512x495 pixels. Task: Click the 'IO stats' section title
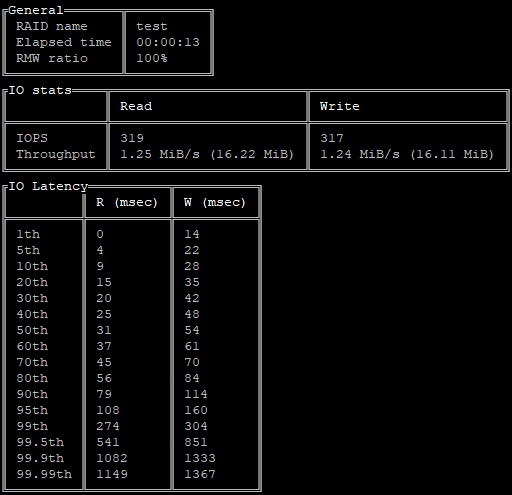[40, 90]
